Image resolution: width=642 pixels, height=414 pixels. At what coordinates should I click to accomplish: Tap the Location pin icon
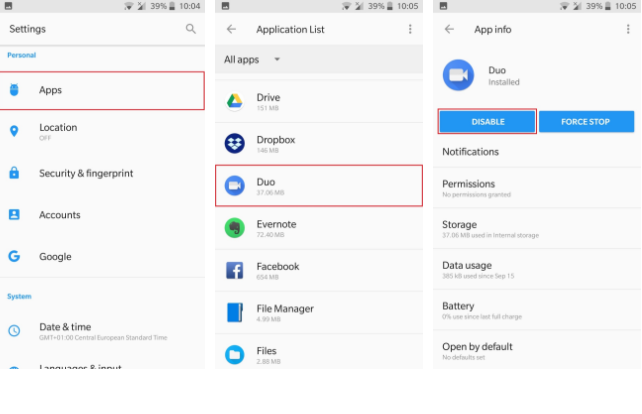[x=14, y=131]
